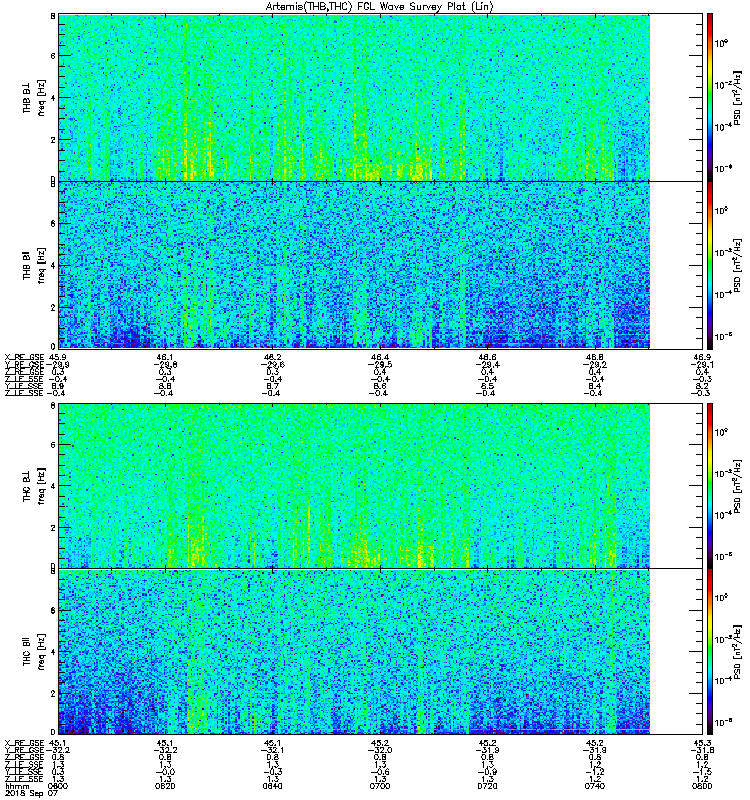Click the Y_LE_SSE value '8.7'
Screen dimensions: 750x800
click(272, 386)
